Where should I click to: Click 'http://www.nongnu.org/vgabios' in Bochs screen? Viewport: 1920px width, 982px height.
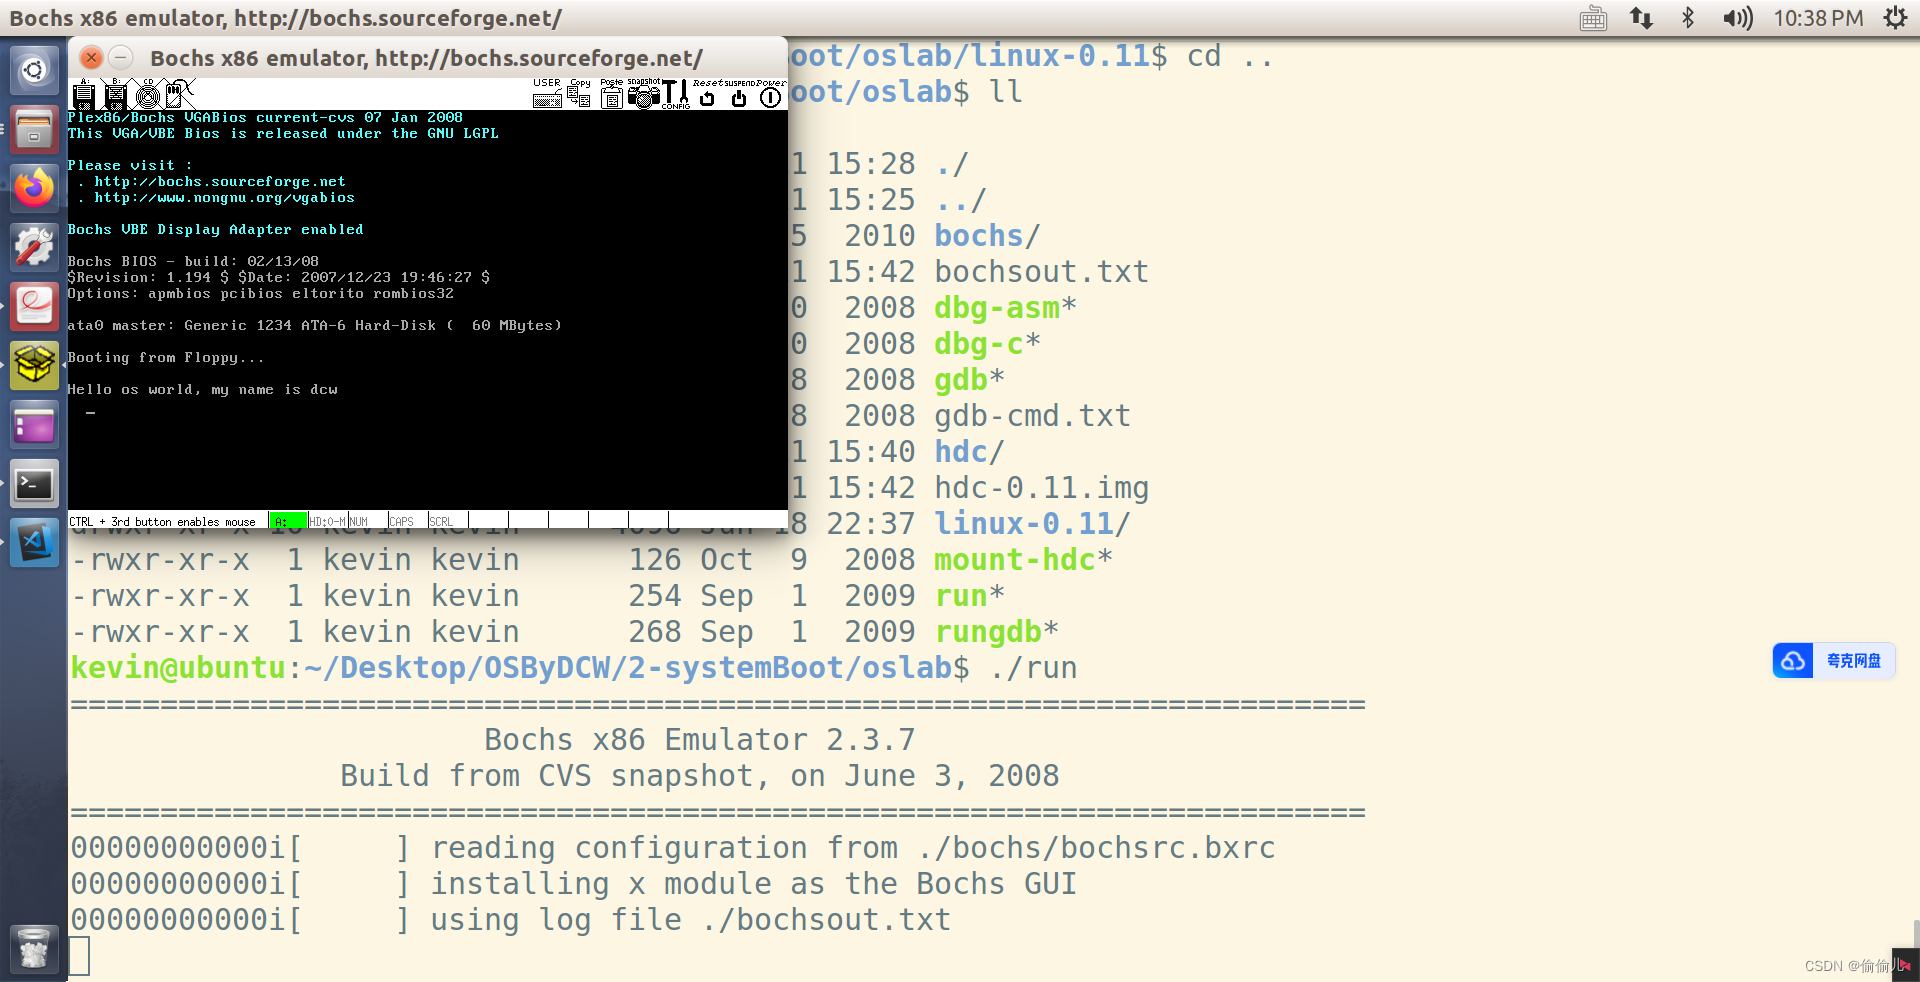tap(224, 197)
